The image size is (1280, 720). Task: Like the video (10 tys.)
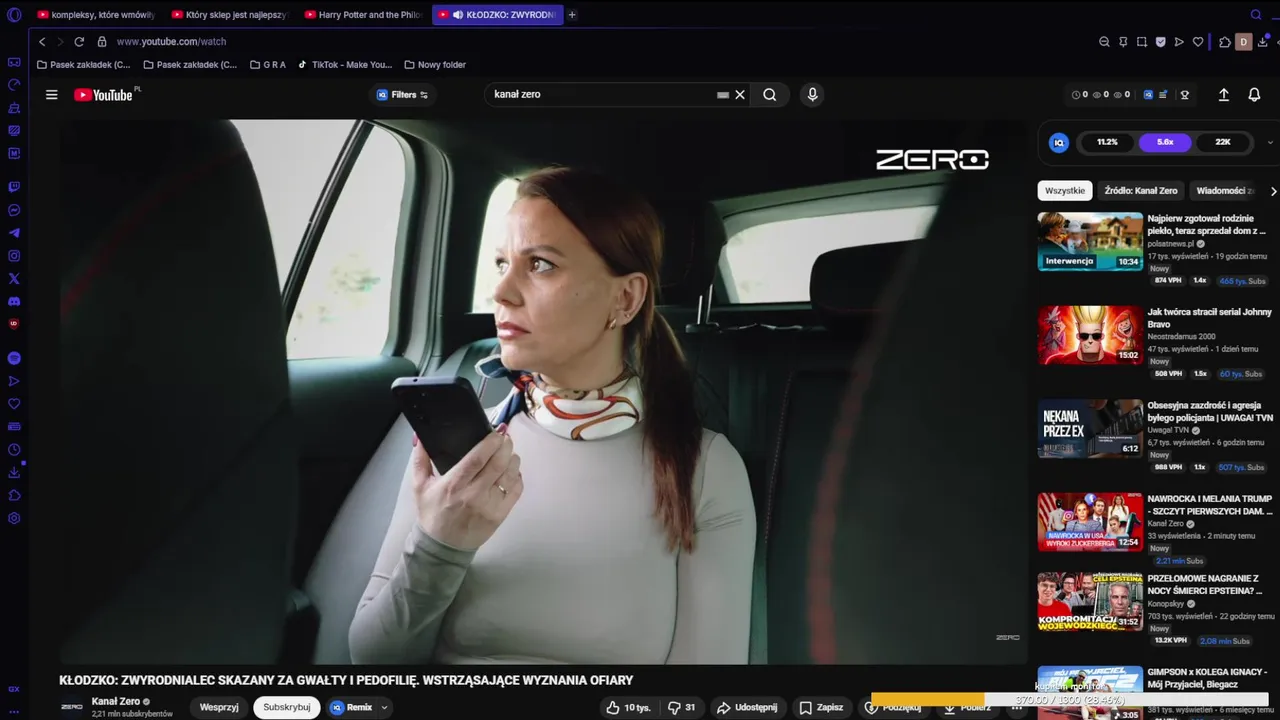click(628, 707)
